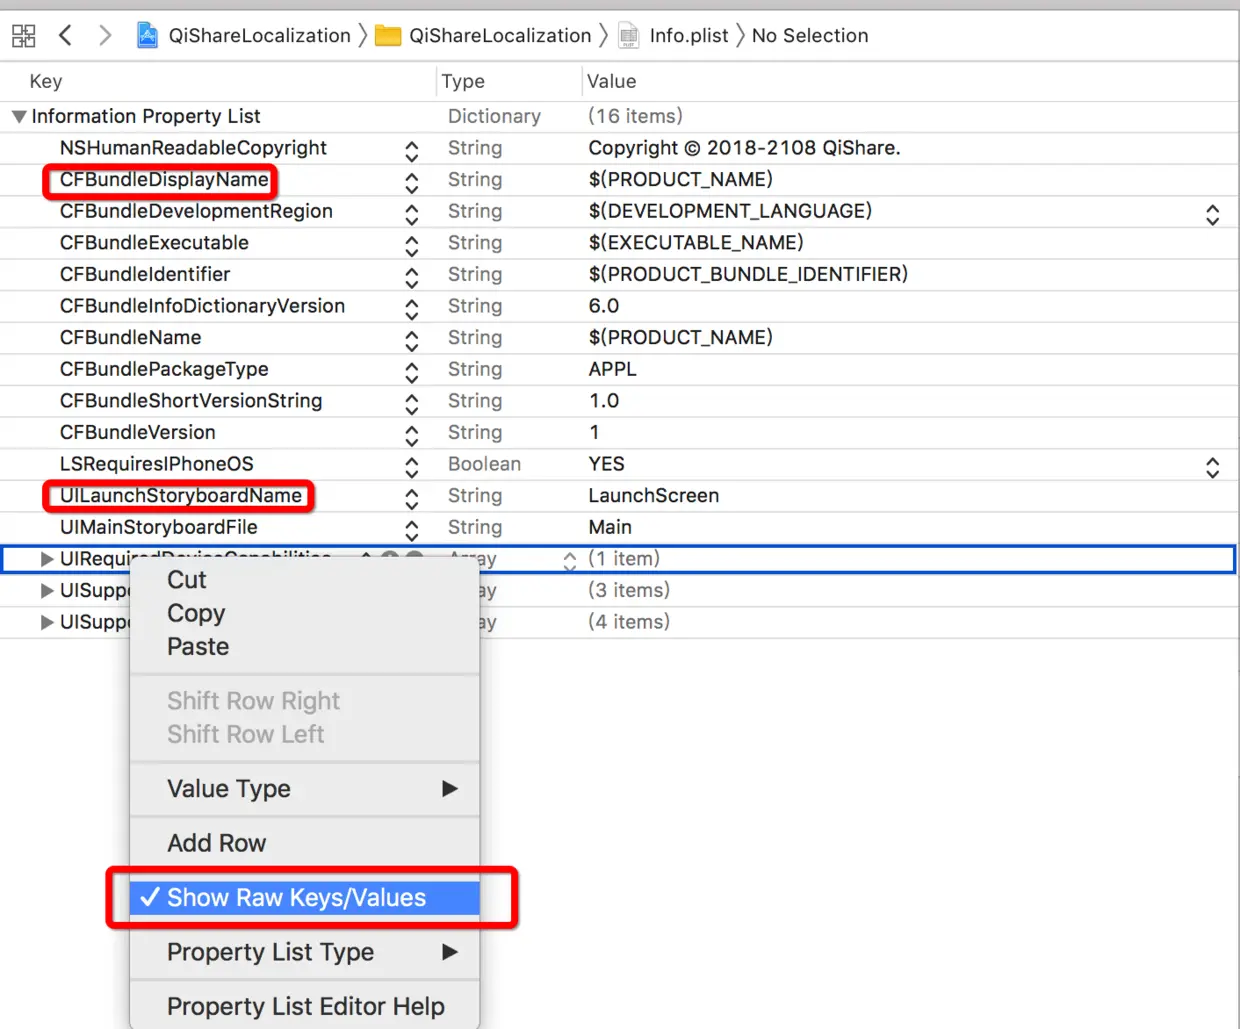
Task: Click the forward navigation arrow
Action: tap(104, 35)
